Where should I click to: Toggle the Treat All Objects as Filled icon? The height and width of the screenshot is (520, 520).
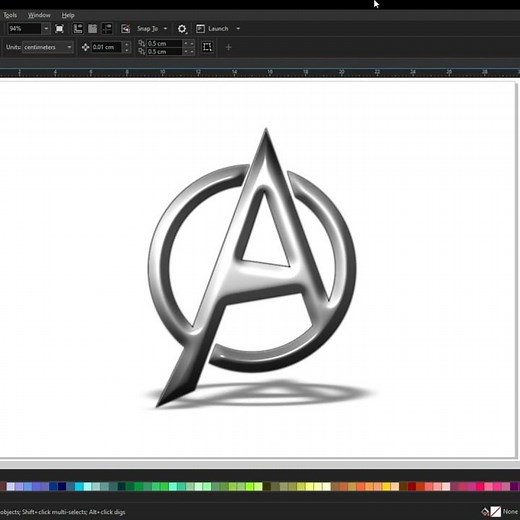[x=207, y=47]
